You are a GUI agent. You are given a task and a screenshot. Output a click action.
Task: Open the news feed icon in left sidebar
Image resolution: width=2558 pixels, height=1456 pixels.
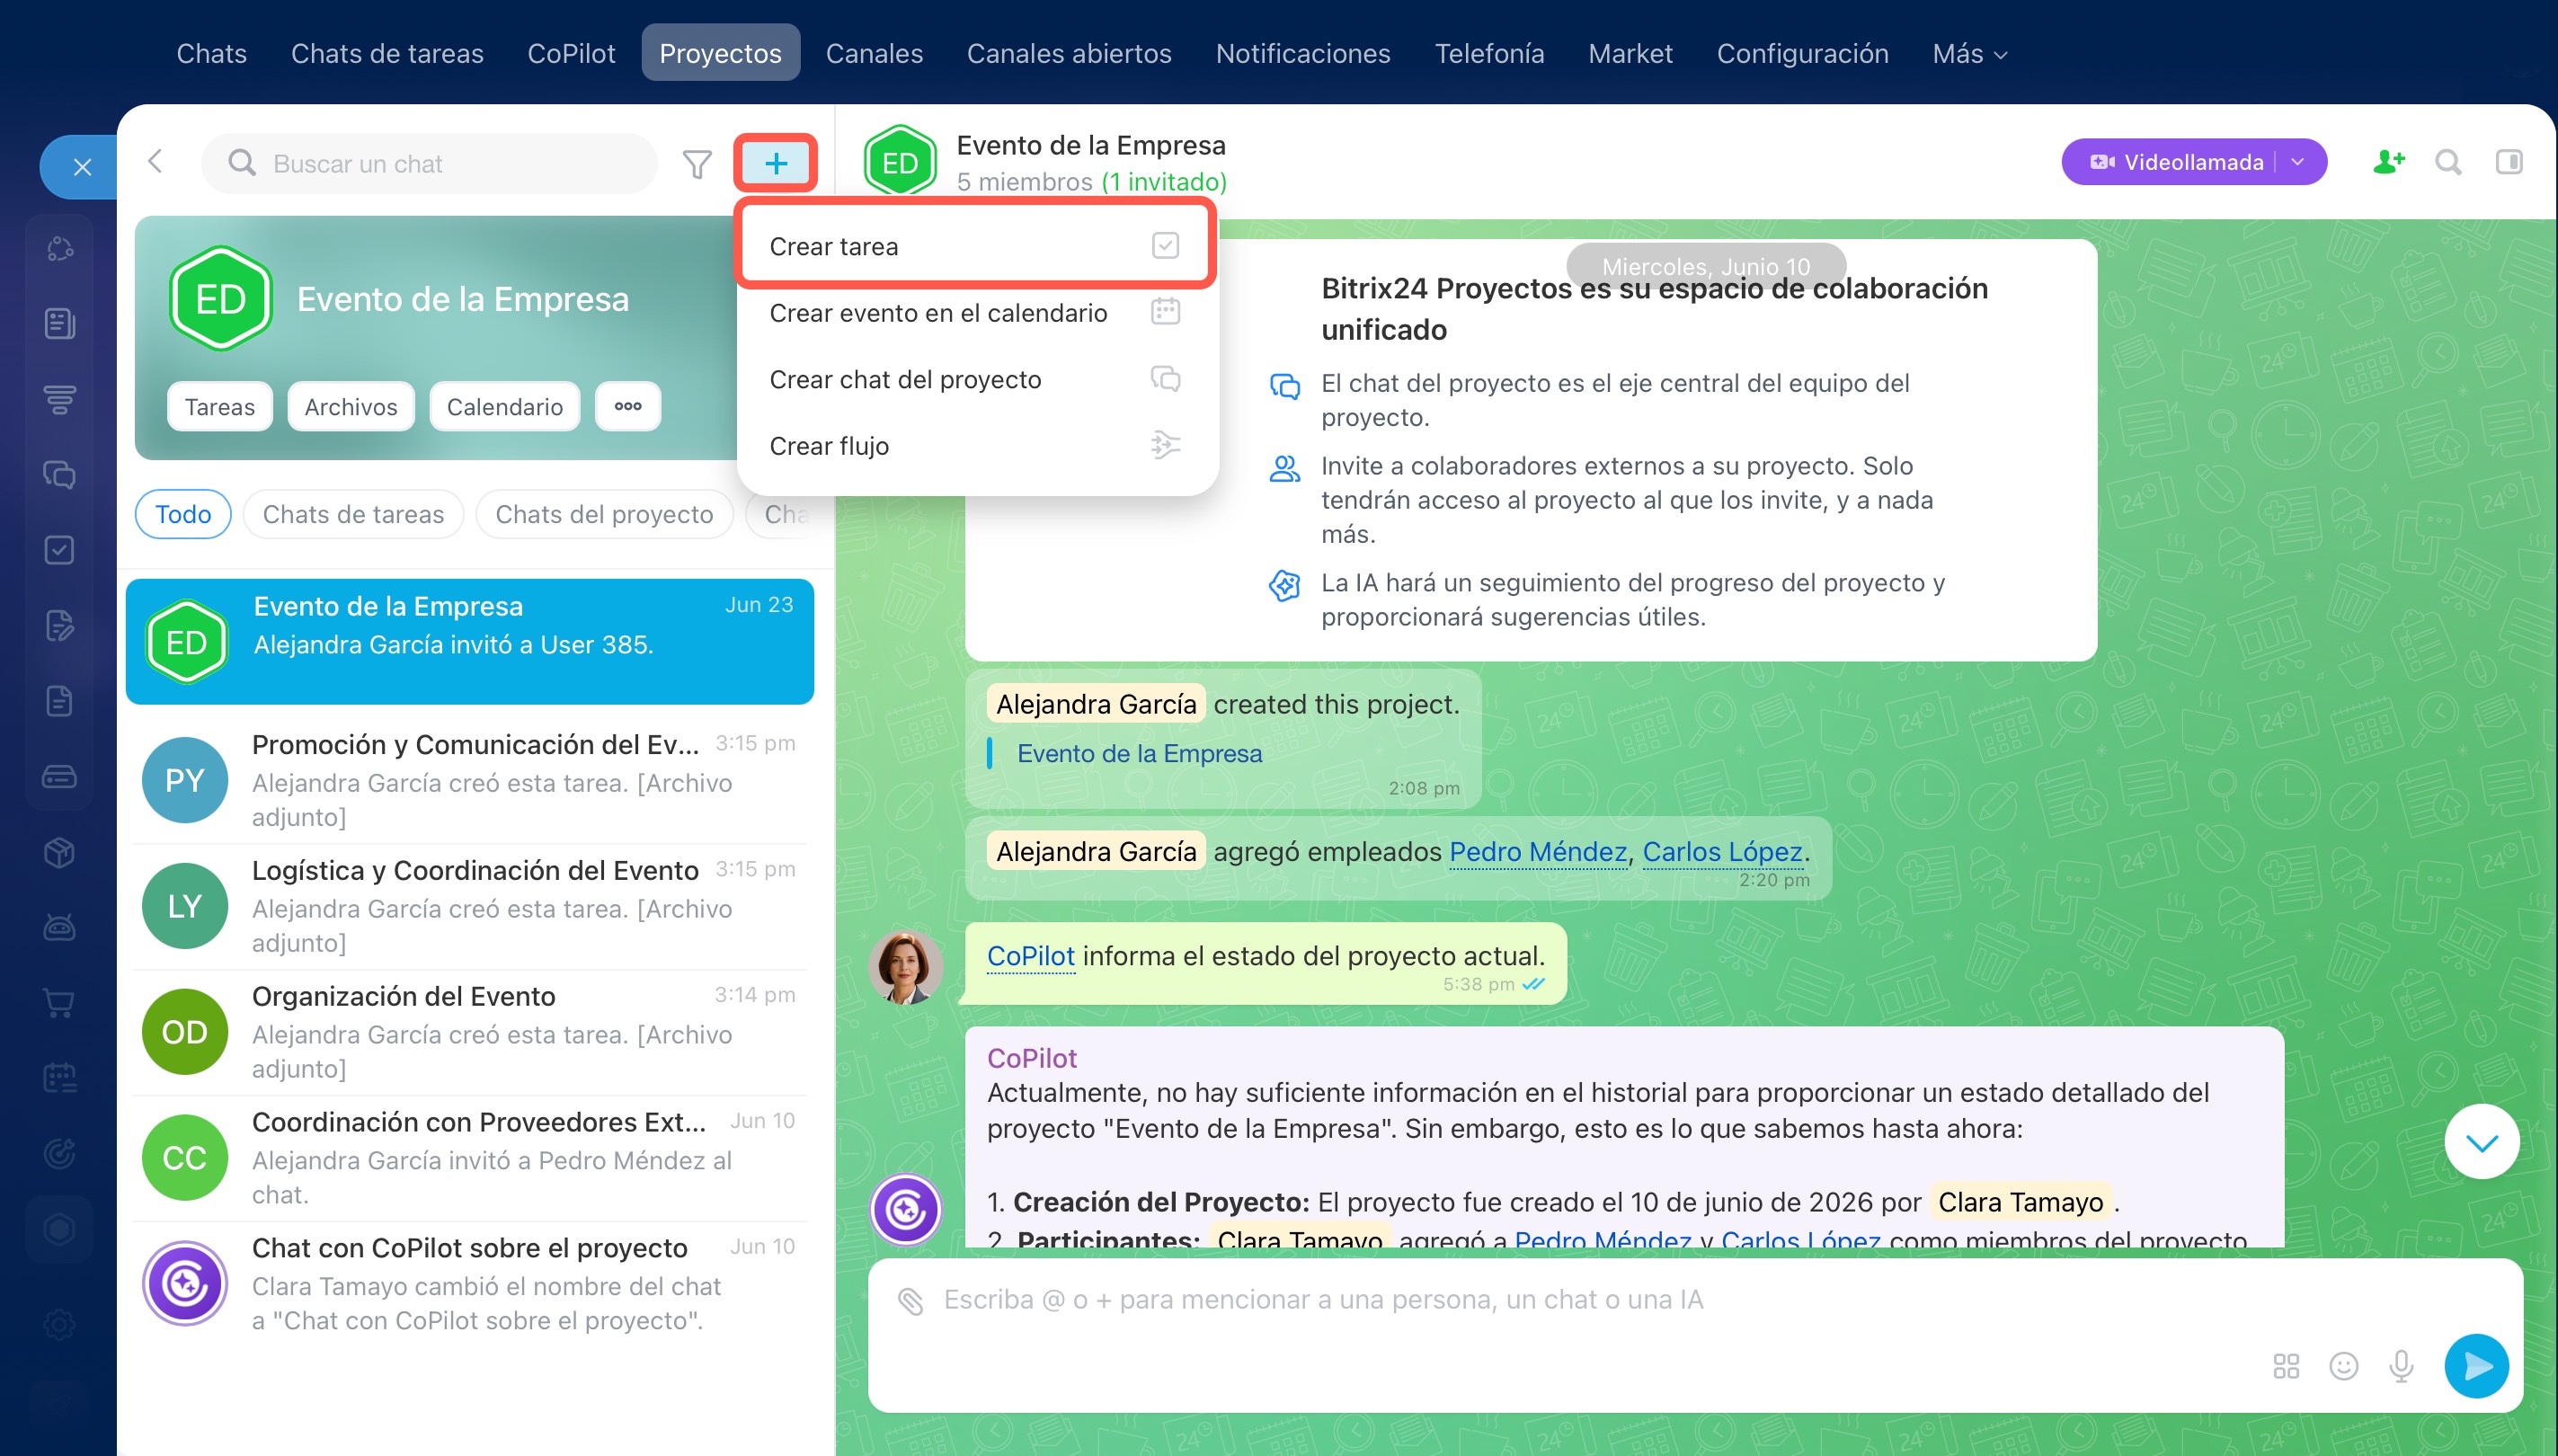(60, 323)
